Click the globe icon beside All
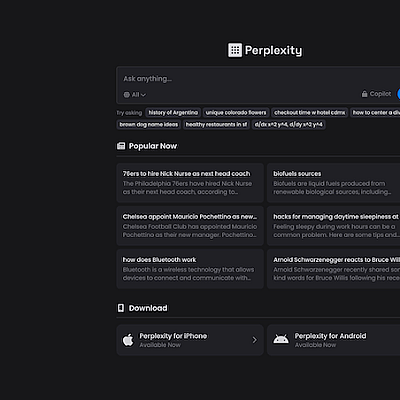 click(127, 95)
